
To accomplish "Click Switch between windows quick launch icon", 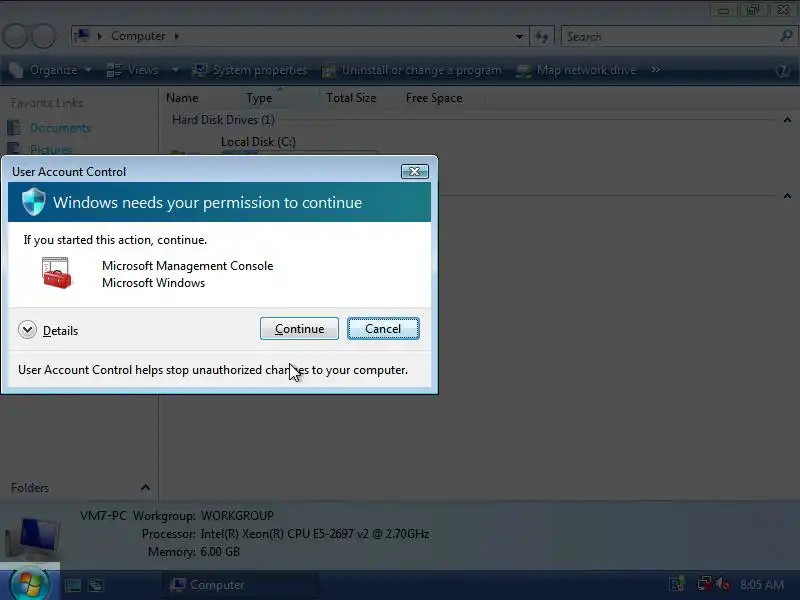I will click(x=96, y=585).
